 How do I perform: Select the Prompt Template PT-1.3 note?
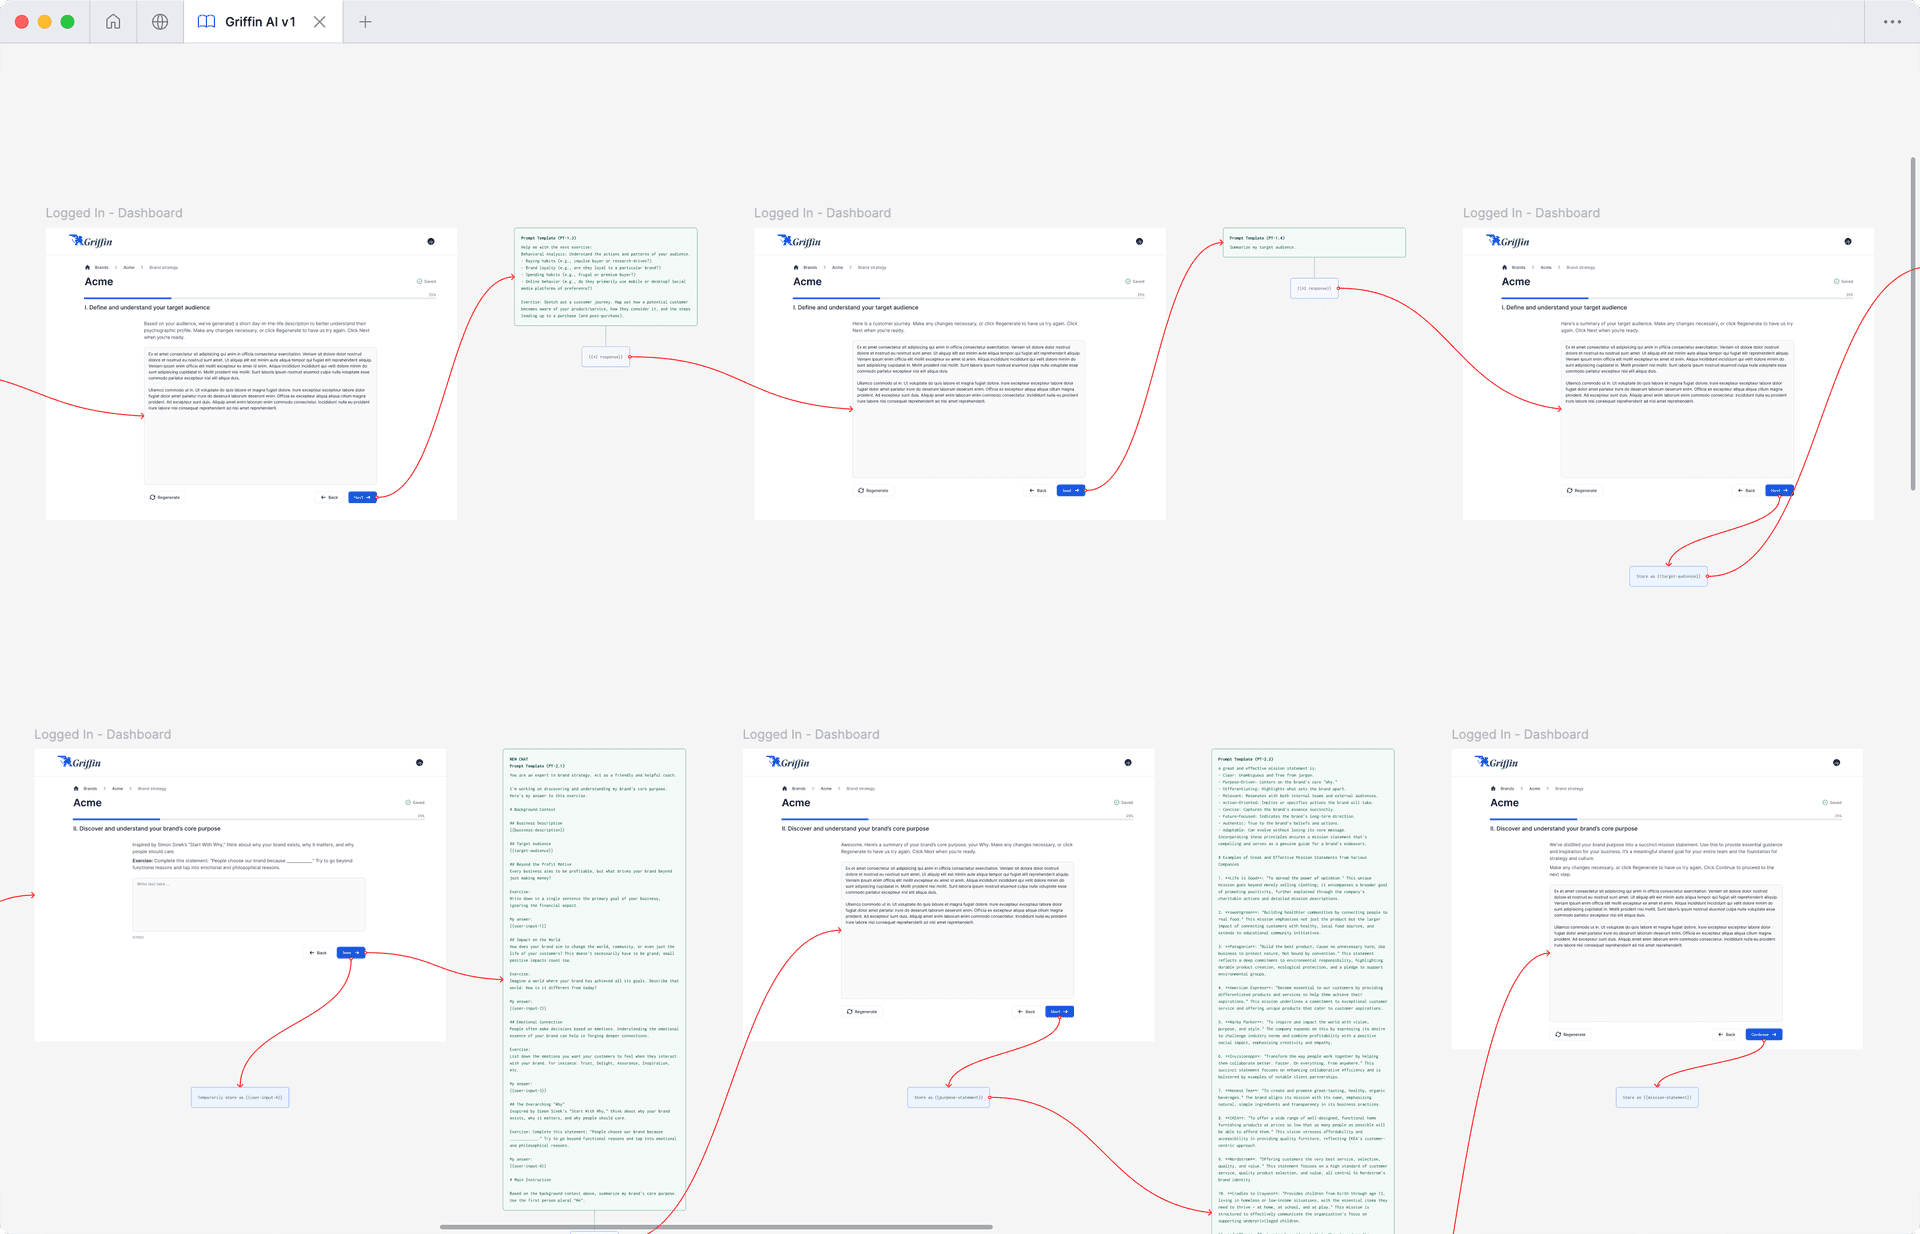tap(605, 277)
